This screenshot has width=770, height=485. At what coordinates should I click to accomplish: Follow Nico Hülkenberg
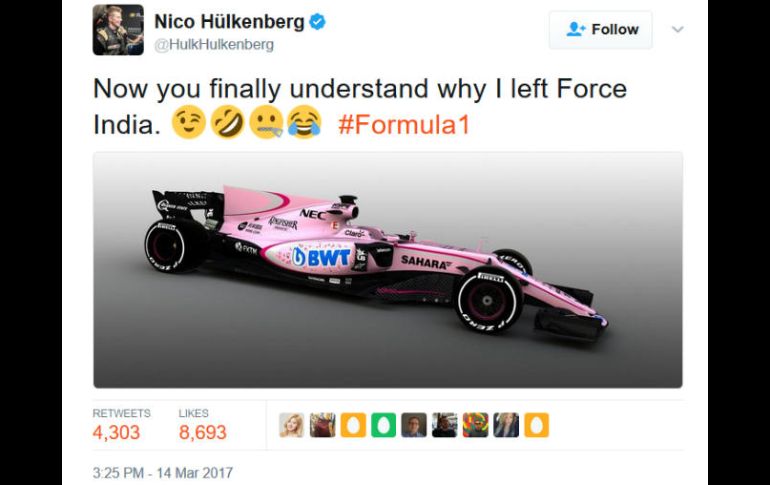pyautogui.click(x=601, y=30)
